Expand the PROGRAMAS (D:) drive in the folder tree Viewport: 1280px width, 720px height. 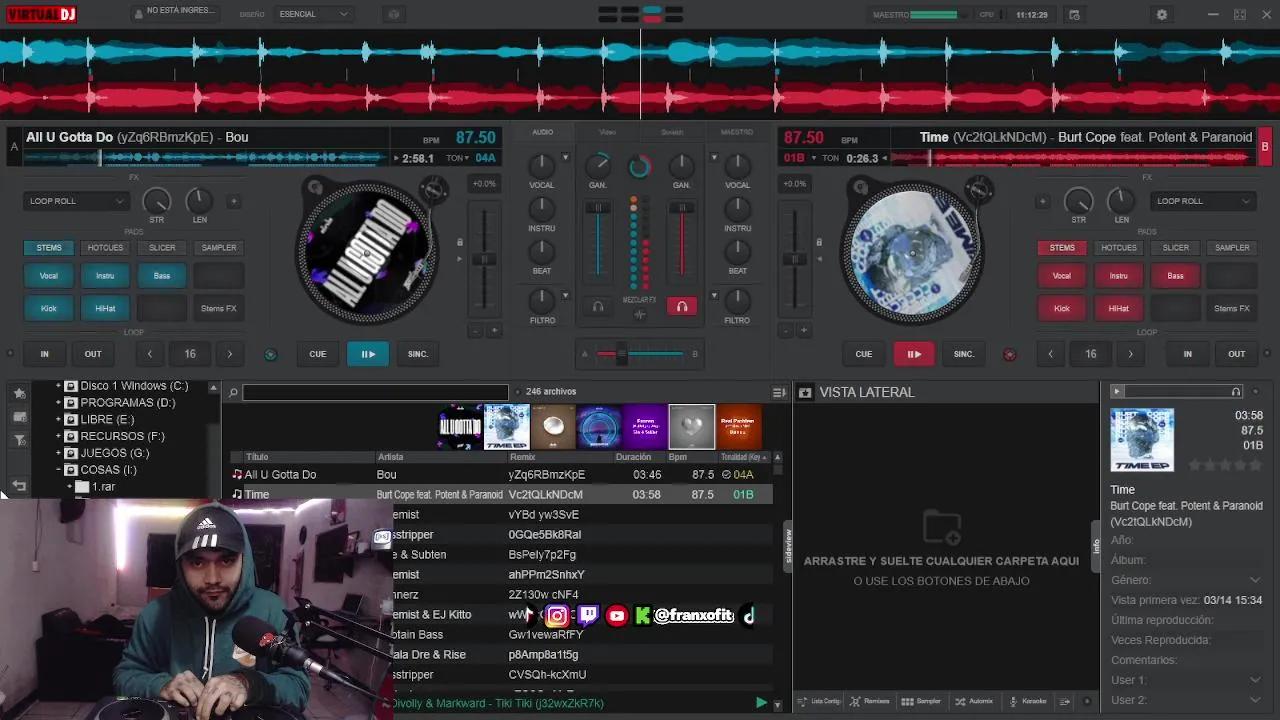pos(58,403)
